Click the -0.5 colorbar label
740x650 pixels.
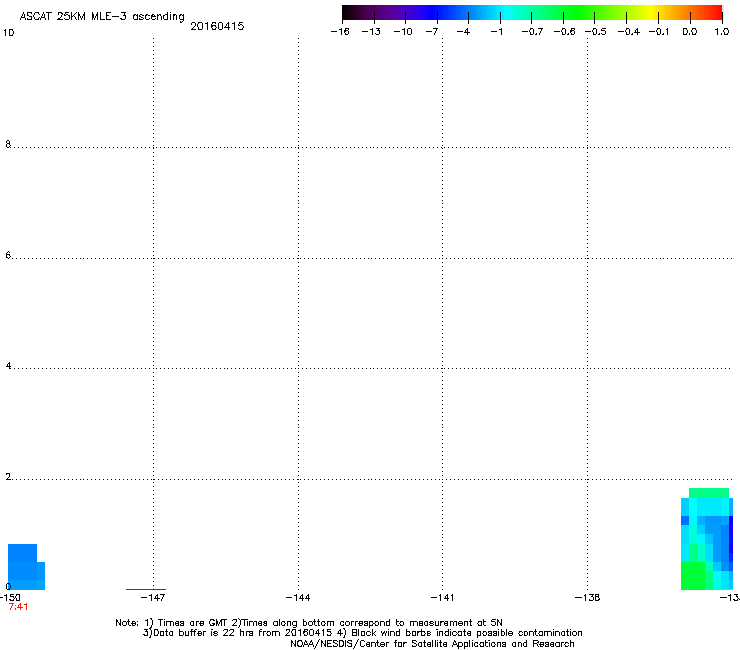coord(596,32)
